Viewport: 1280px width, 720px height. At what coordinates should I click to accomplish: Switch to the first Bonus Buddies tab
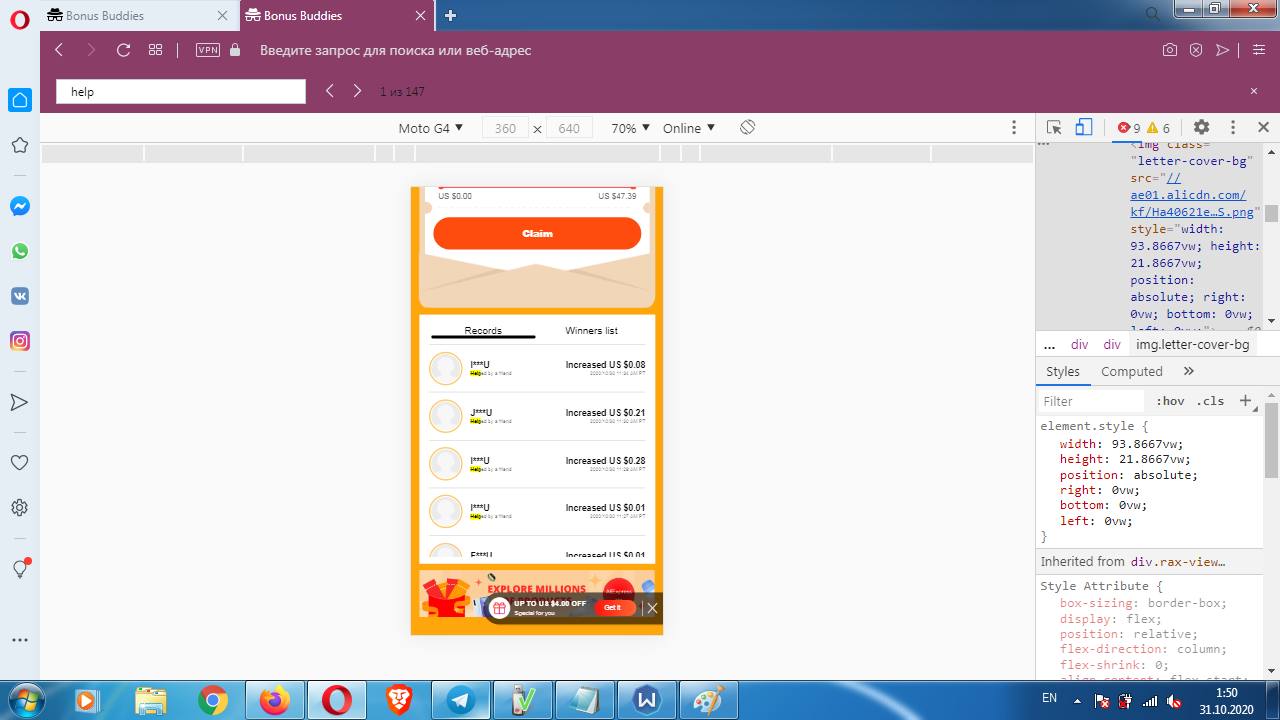click(x=138, y=15)
